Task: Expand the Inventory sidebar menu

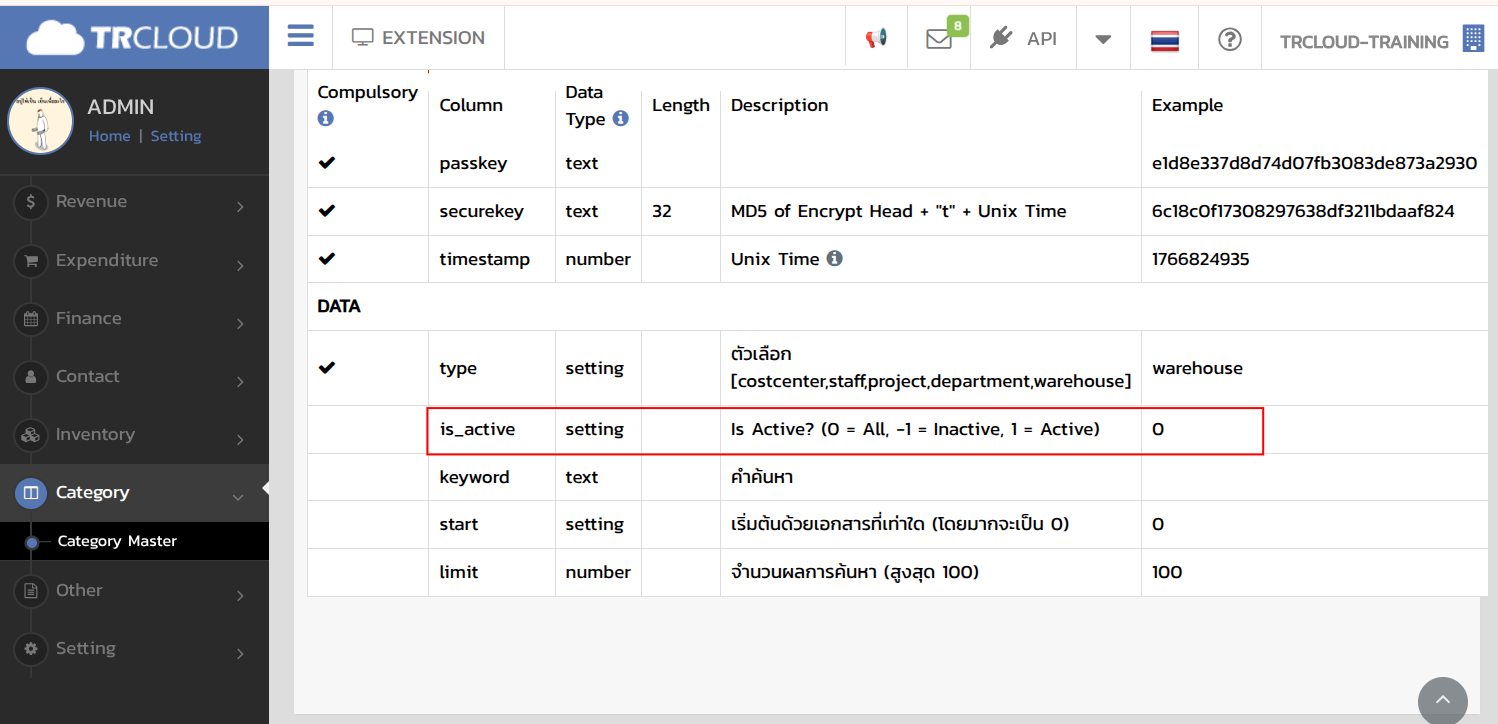Action: 134,435
